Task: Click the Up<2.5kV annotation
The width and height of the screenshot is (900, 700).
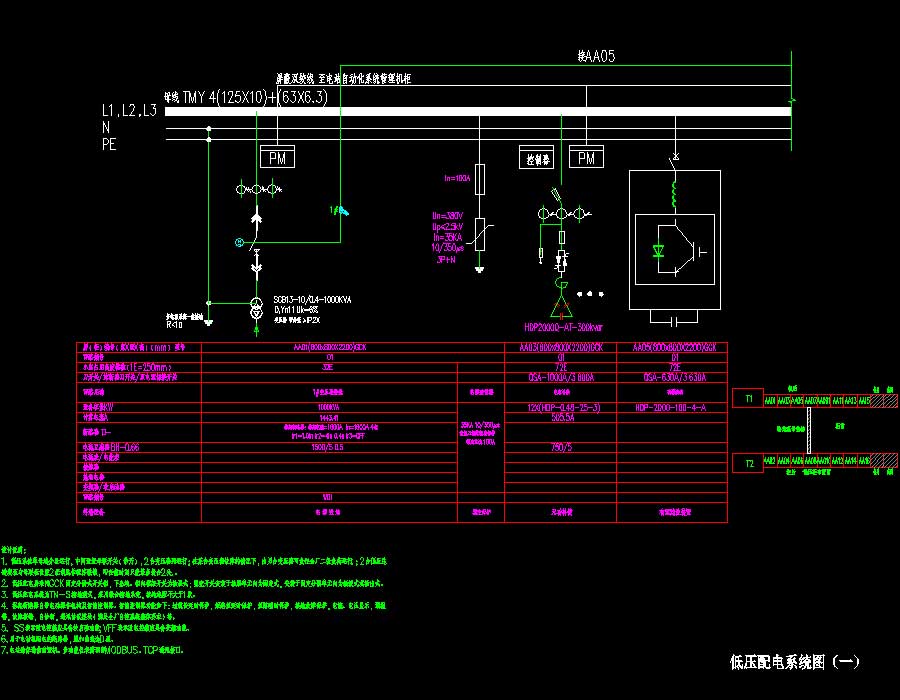Action: [x=448, y=227]
